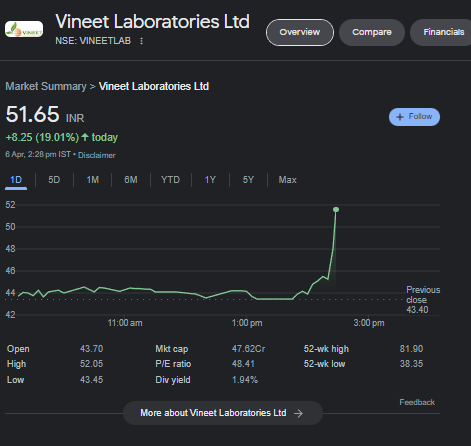Open the Disclaimer link

(97, 155)
